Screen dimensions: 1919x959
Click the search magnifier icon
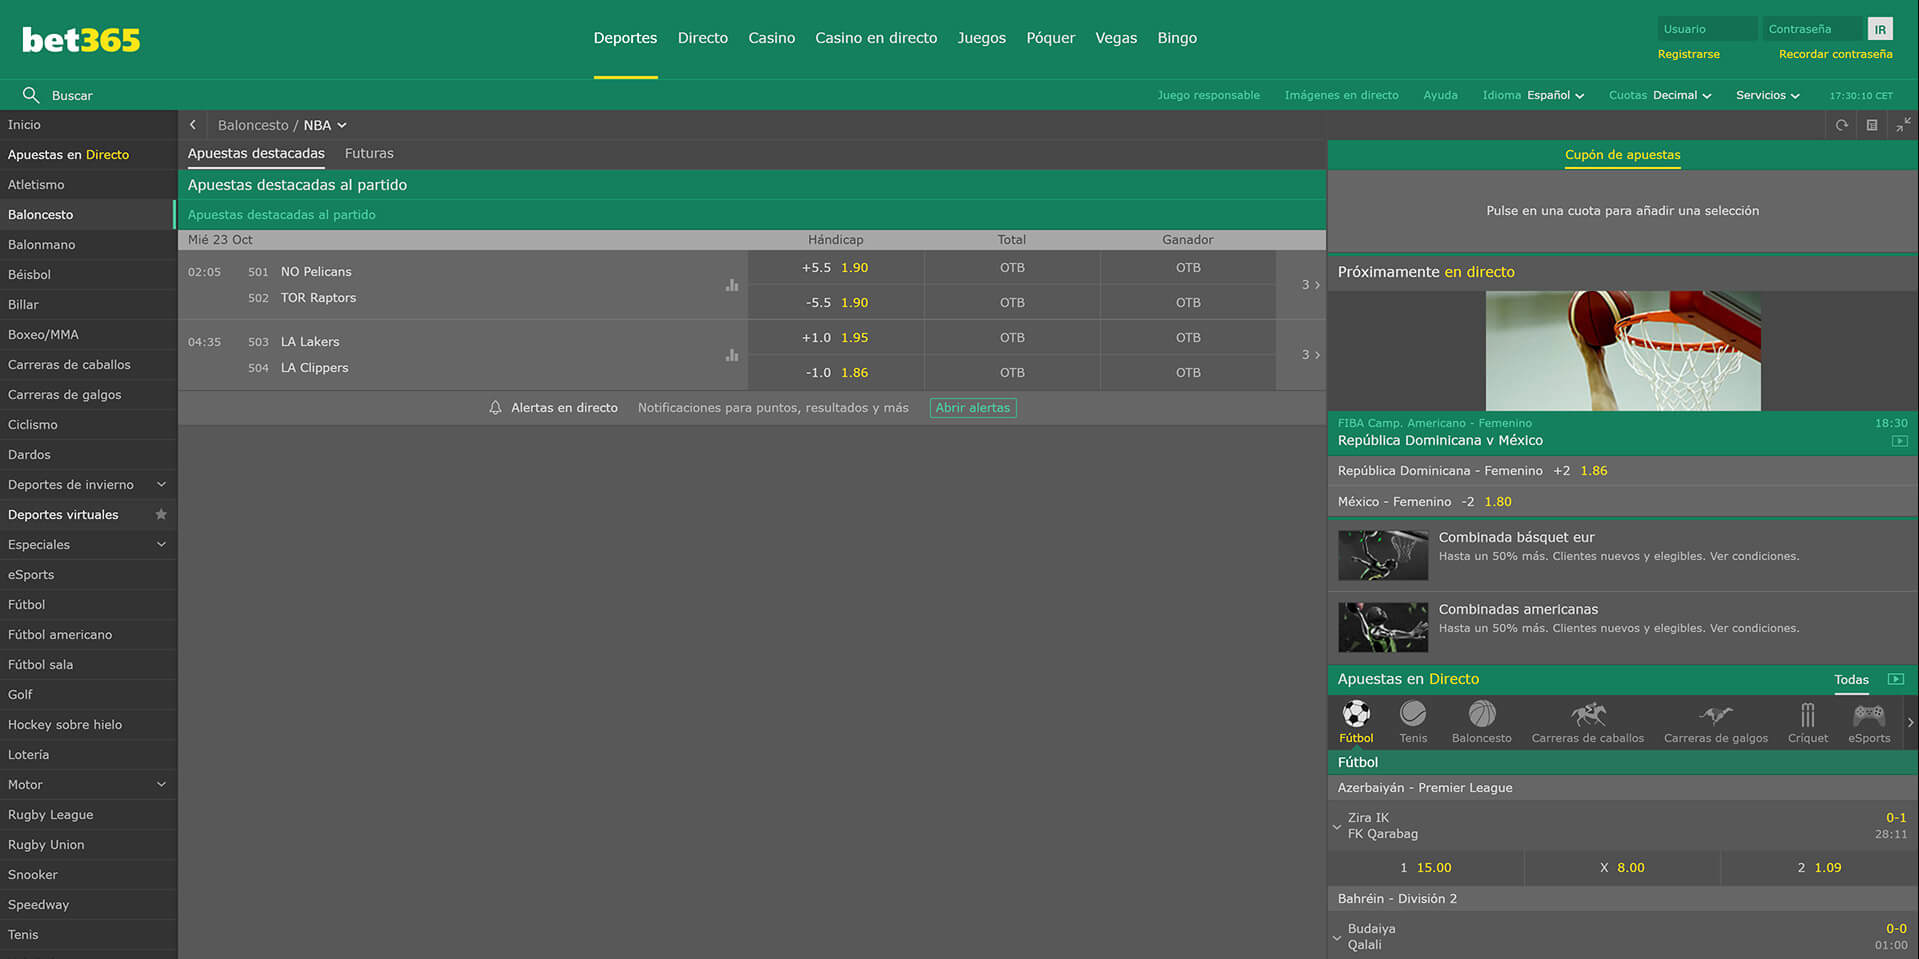pos(31,95)
